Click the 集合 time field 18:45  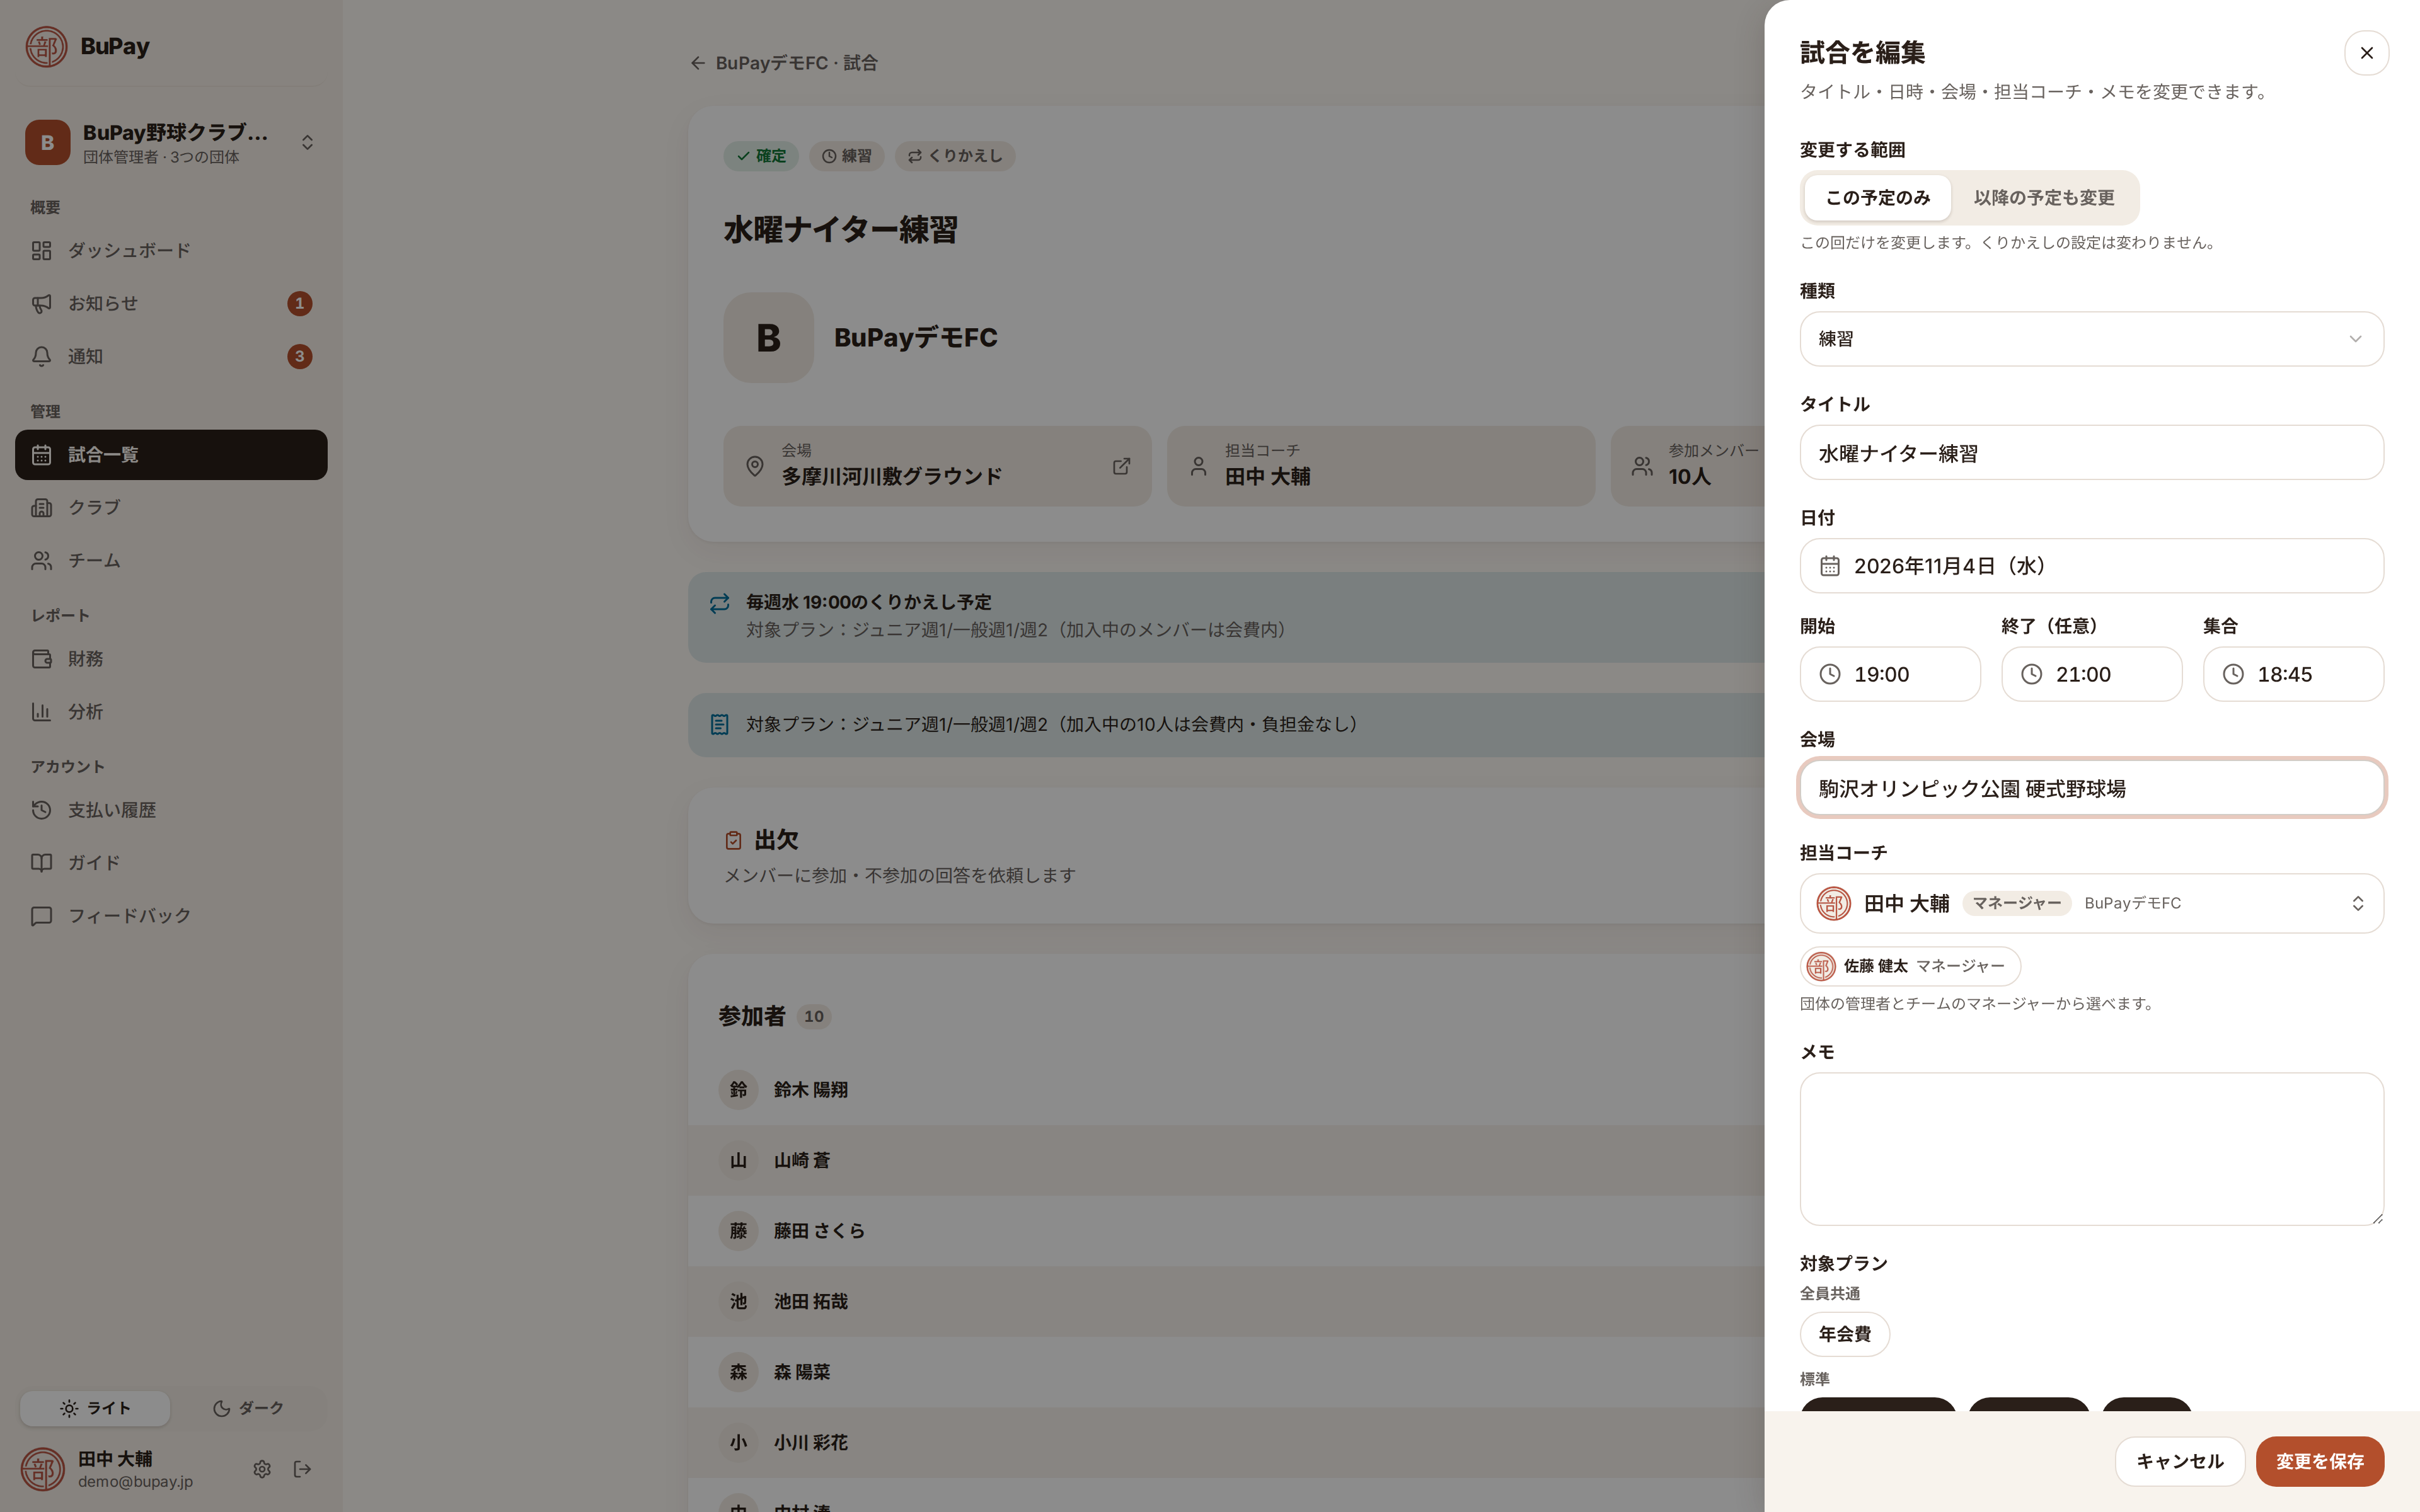tap(2293, 674)
